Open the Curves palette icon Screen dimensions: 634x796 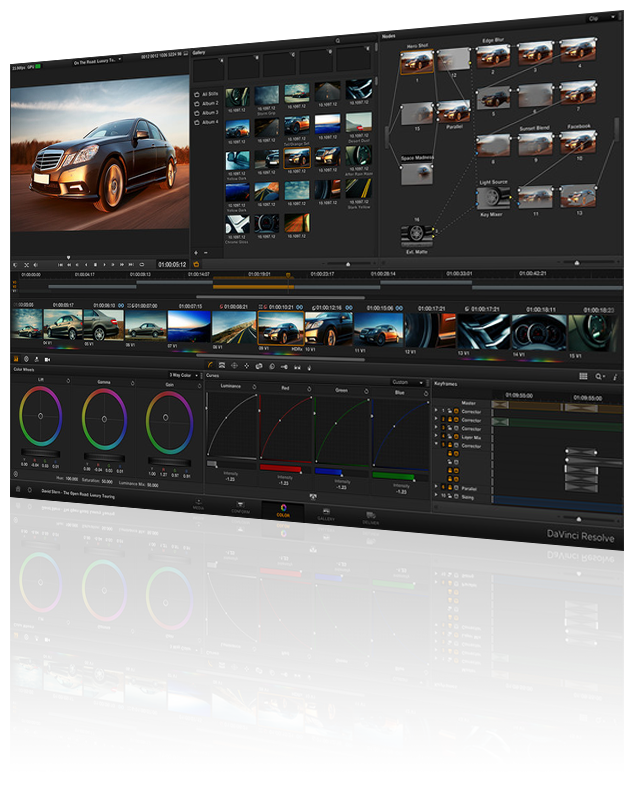[211, 364]
